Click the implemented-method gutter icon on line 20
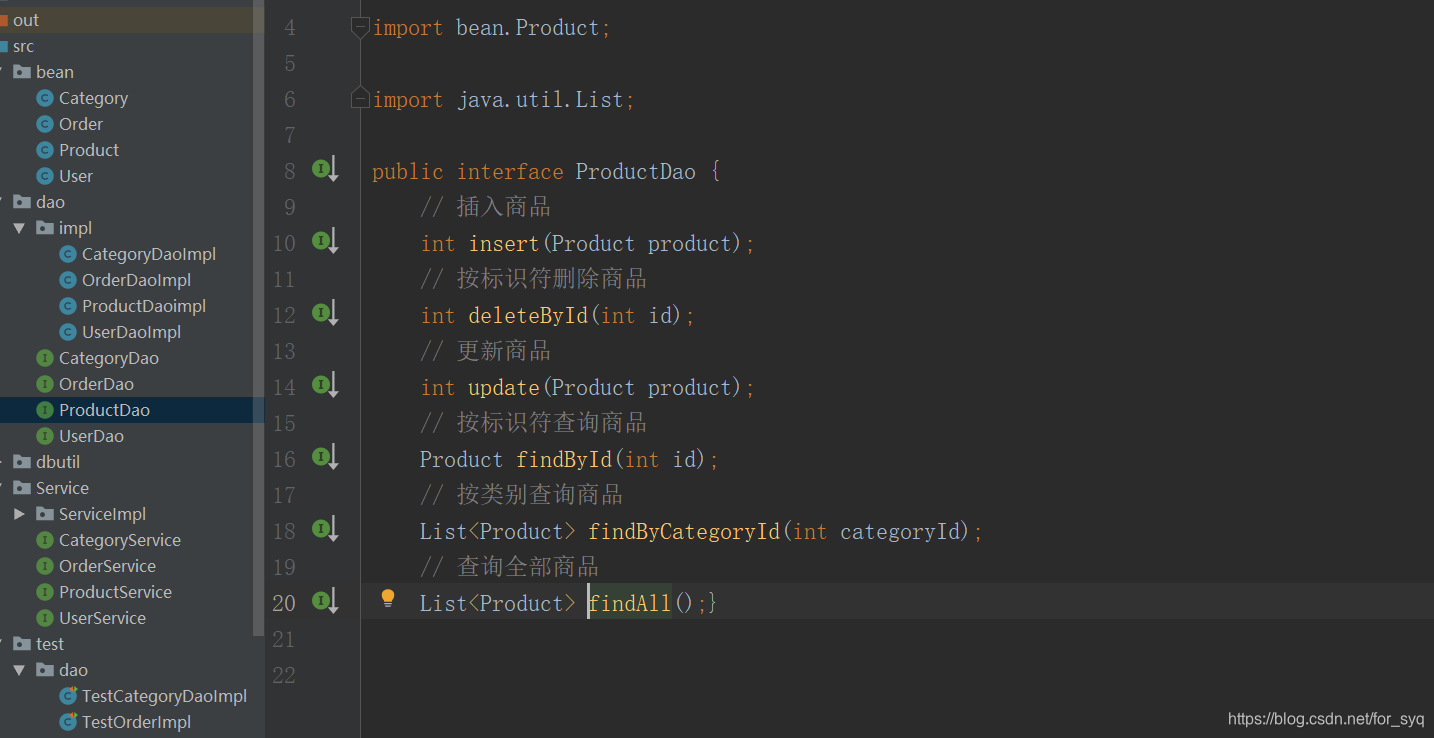The width and height of the screenshot is (1434, 738). point(326,602)
